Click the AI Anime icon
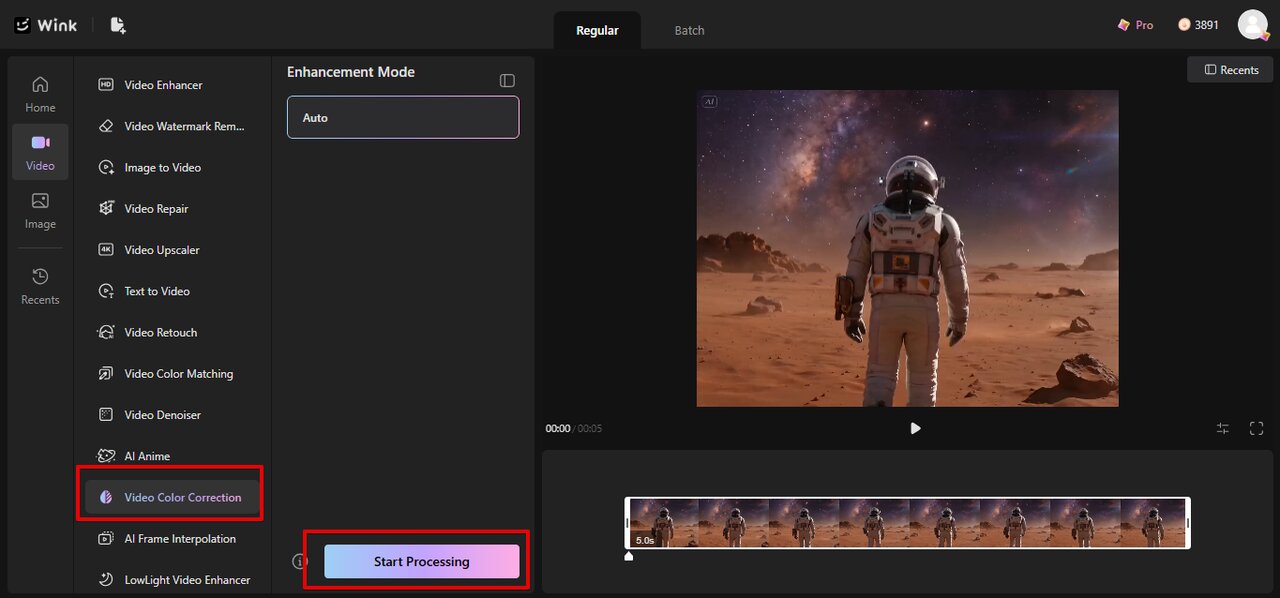1280x598 pixels. pos(106,456)
